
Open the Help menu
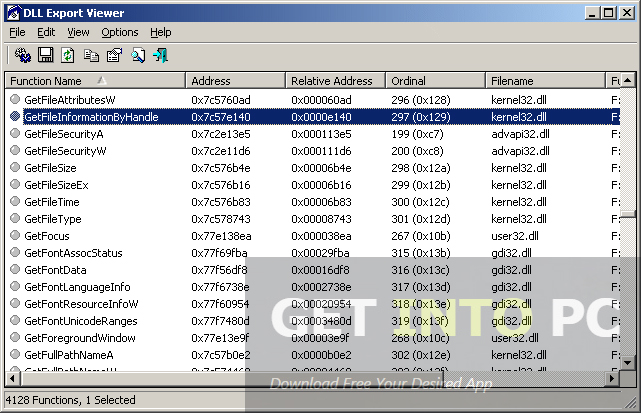pos(161,32)
